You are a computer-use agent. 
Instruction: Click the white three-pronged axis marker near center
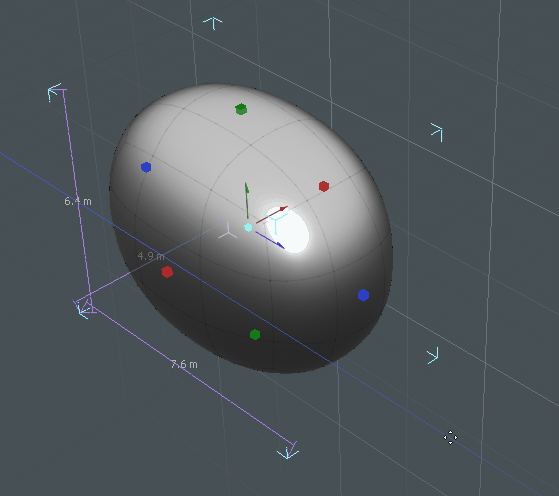click(x=227, y=231)
